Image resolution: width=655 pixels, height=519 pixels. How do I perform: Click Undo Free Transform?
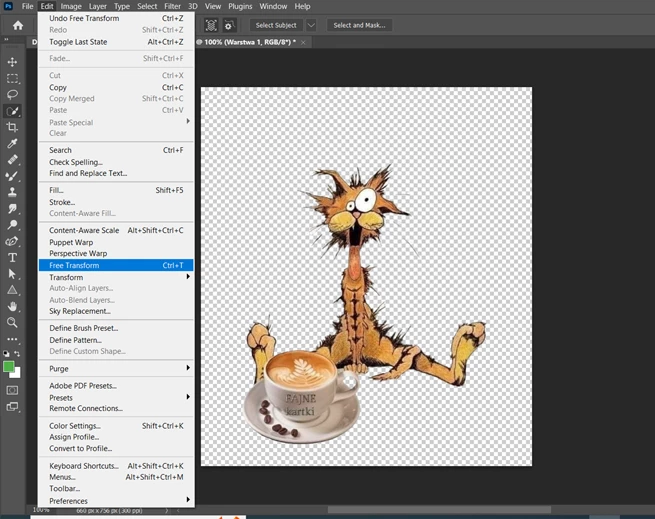coord(116,18)
